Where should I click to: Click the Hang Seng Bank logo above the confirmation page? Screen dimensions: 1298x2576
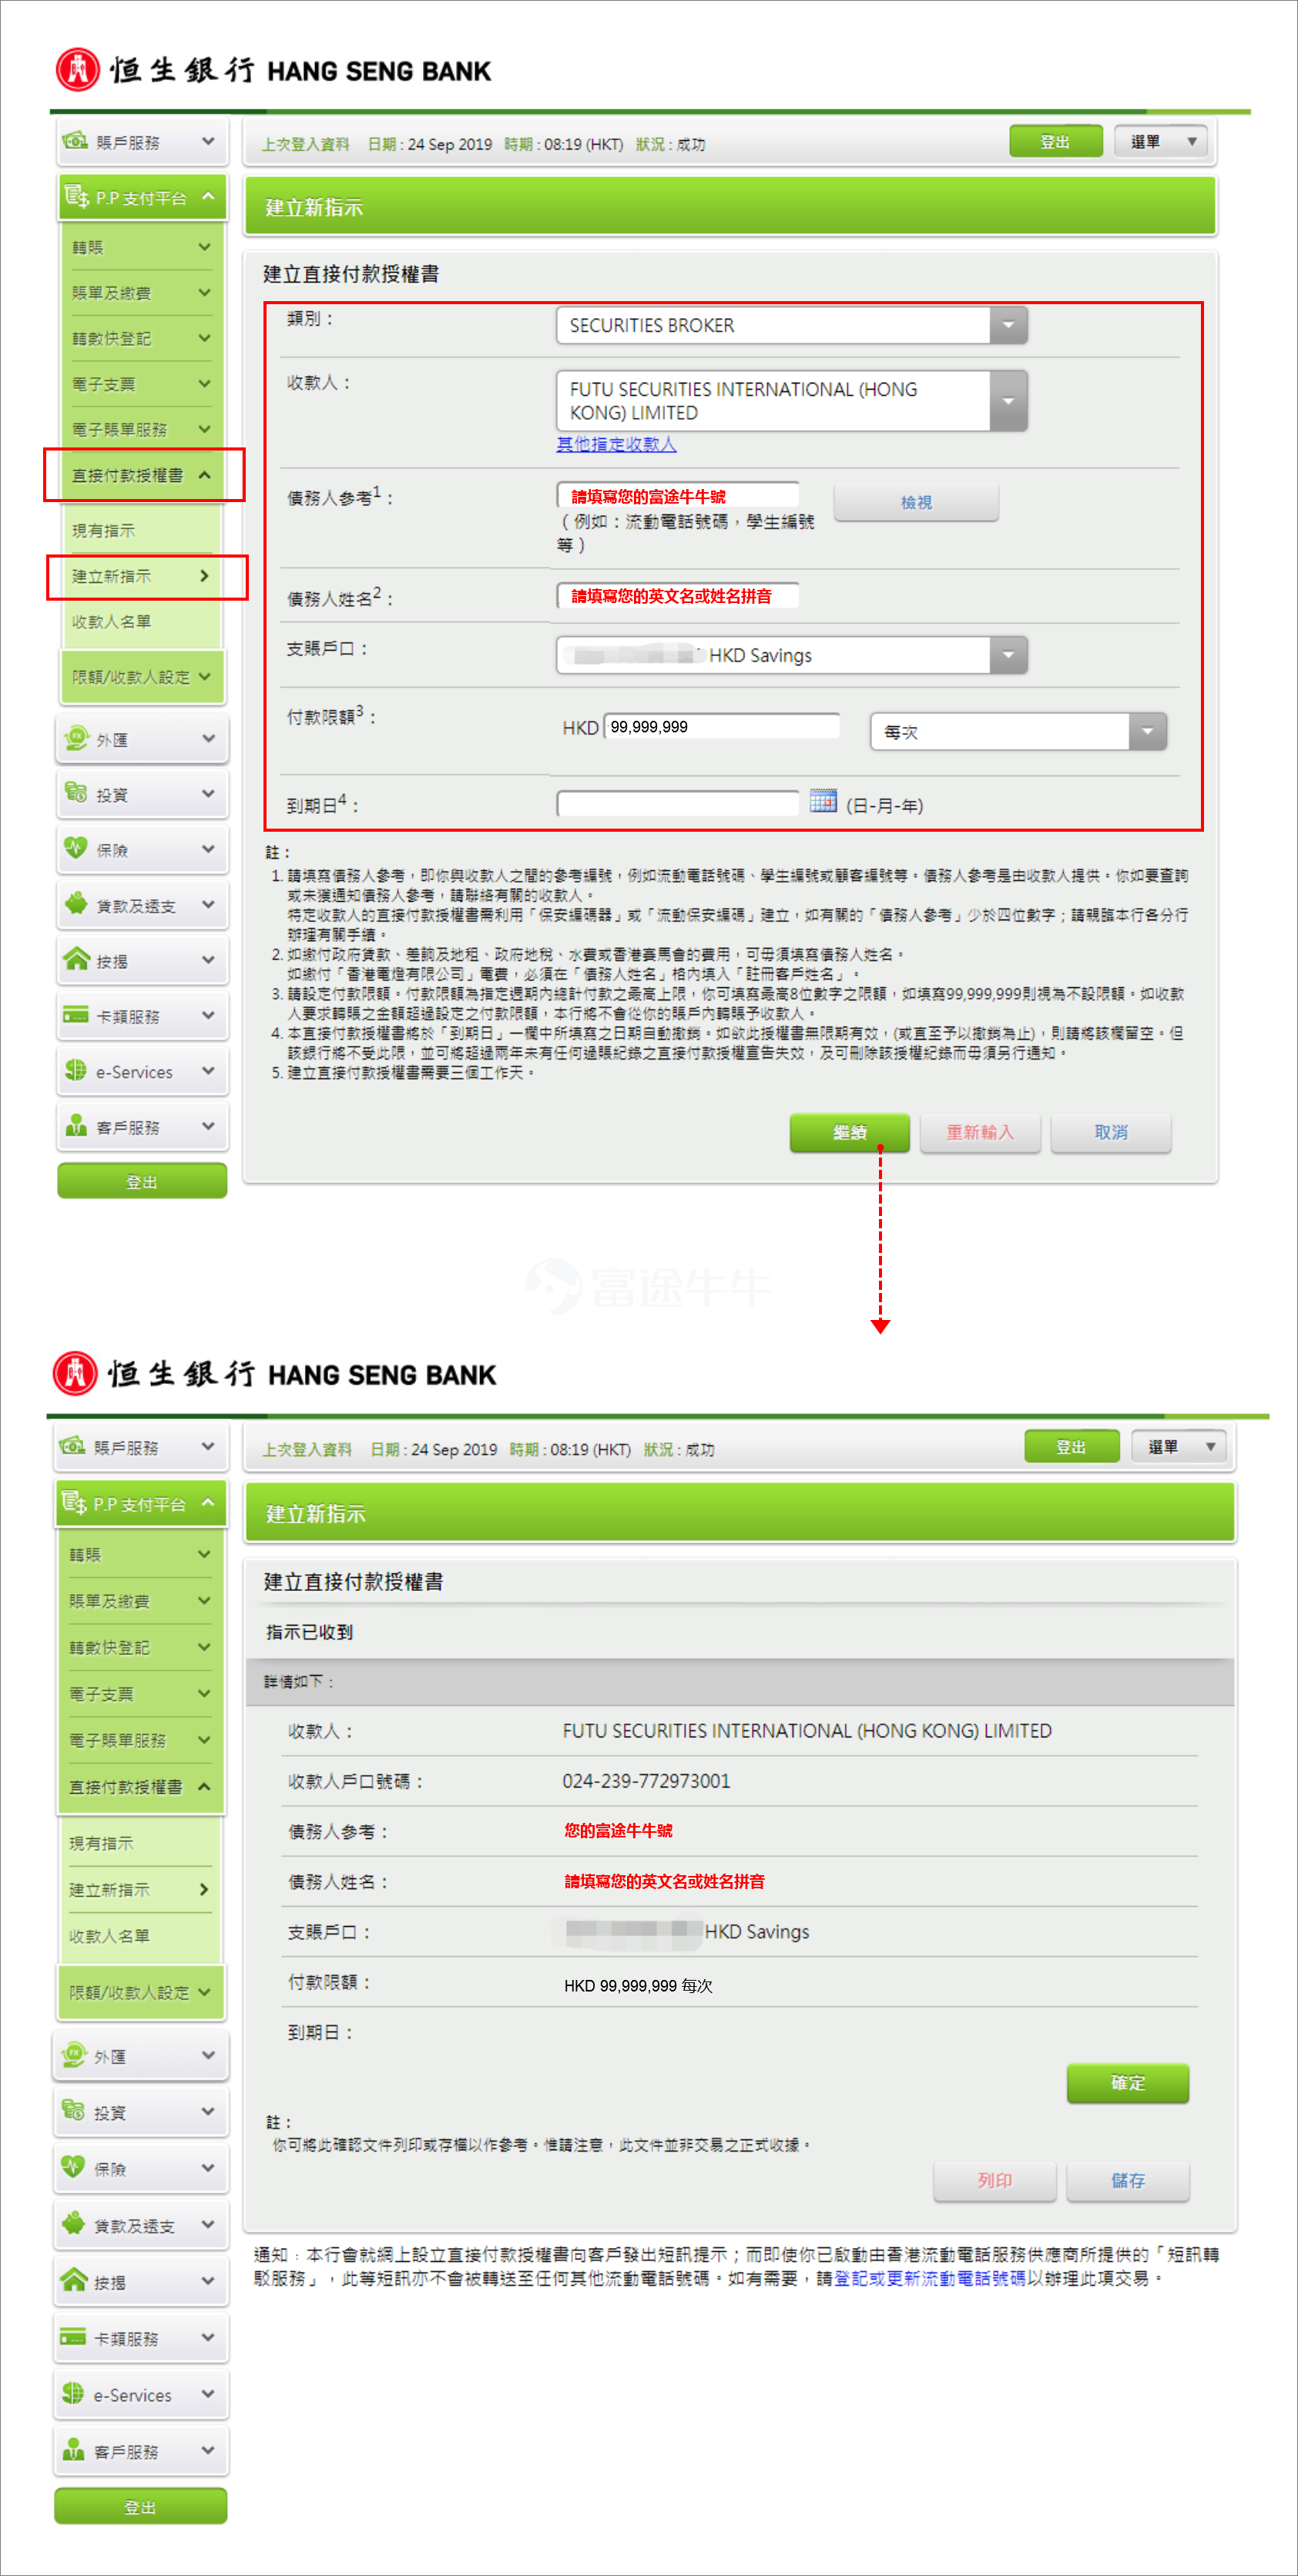274,1373
